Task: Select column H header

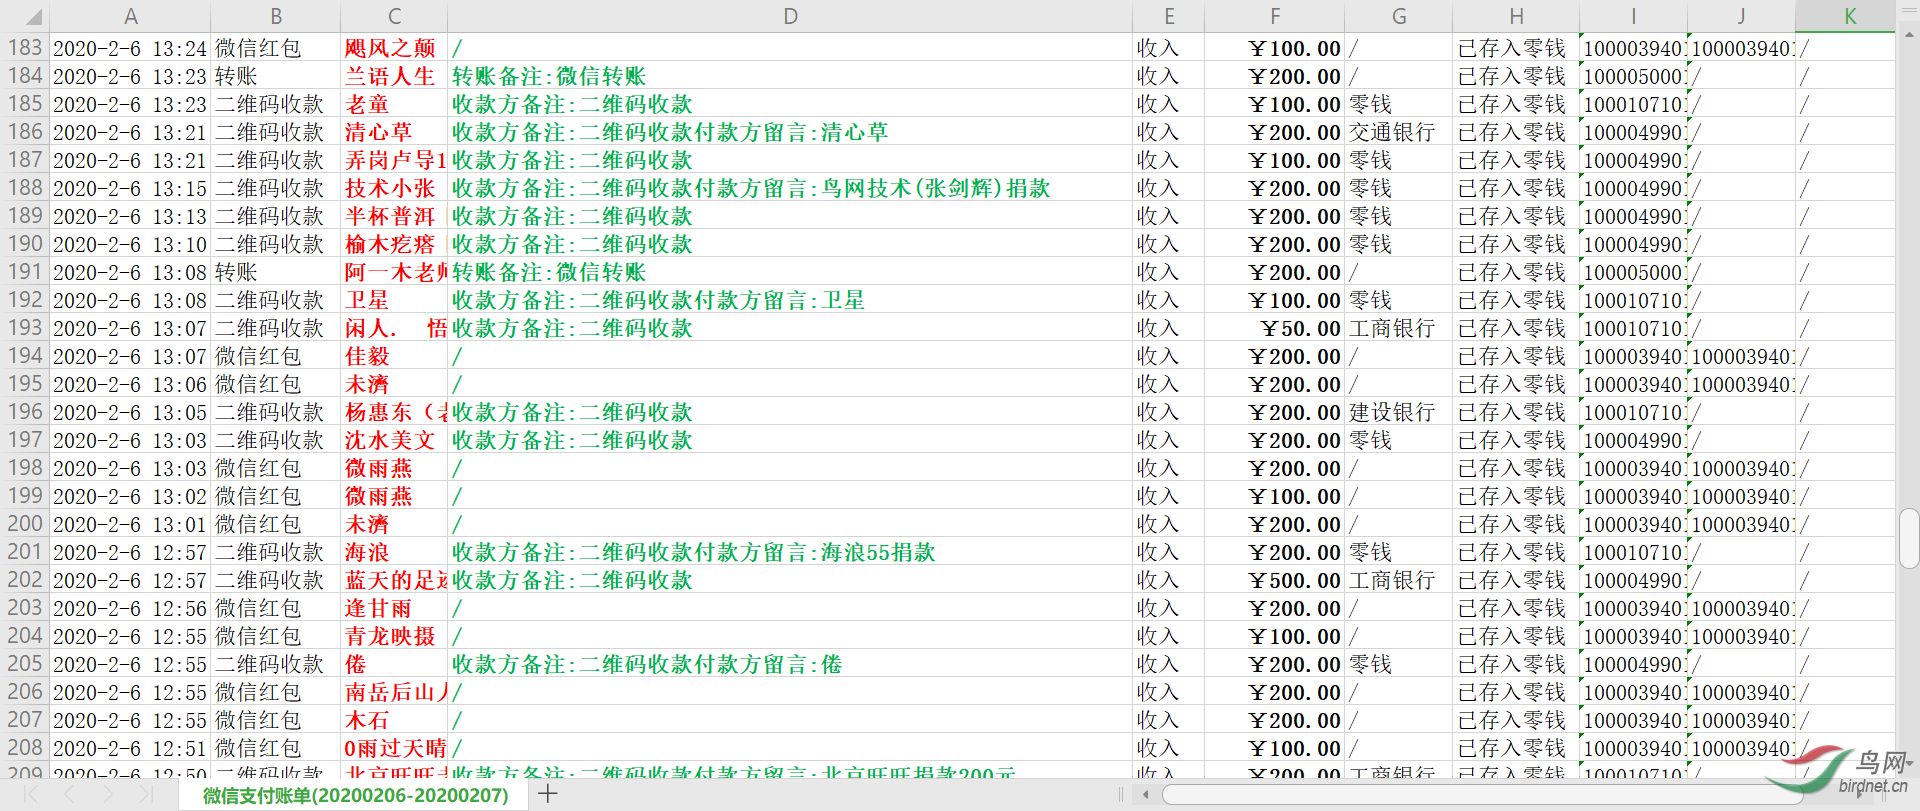Action: click(x=1516, y=16)
